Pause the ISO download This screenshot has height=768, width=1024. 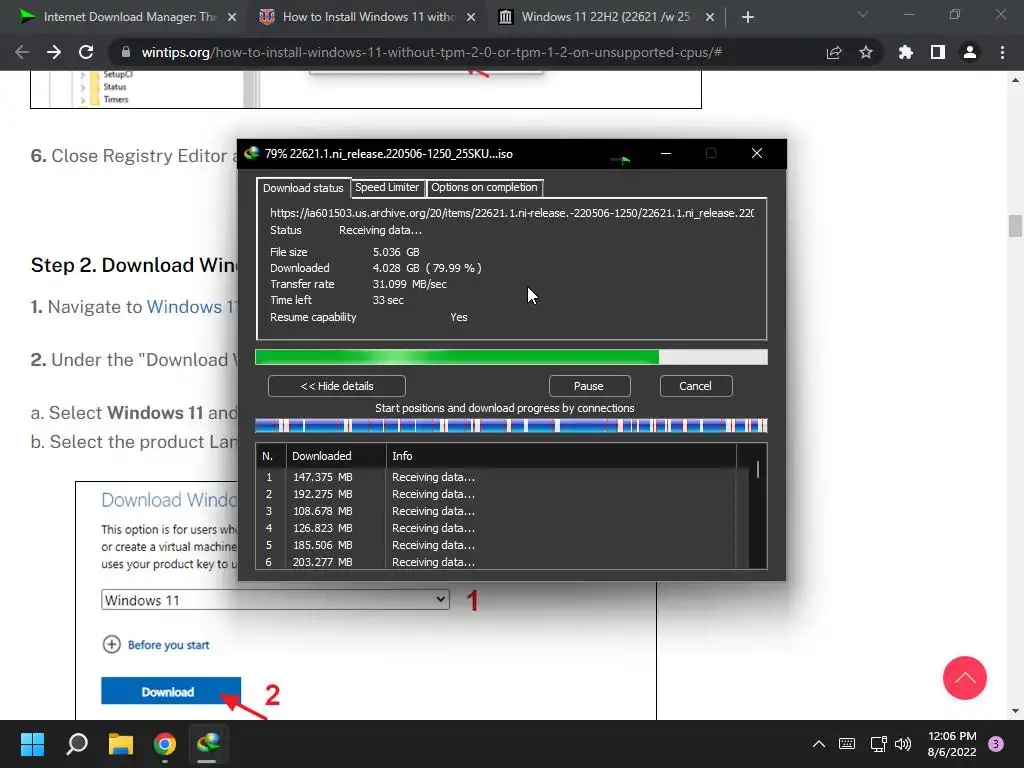click(x=588, y=386)
